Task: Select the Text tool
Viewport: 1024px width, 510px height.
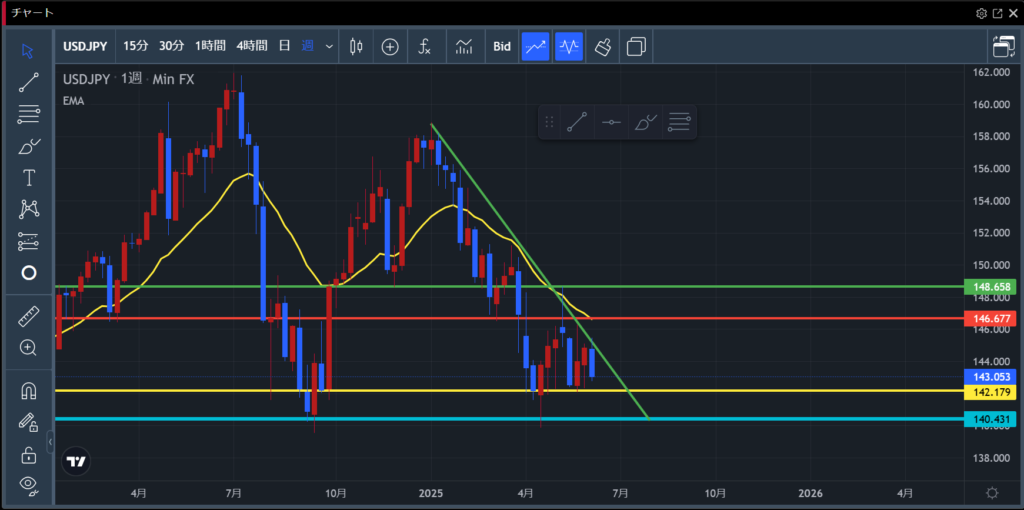Action: click(x=28, y=178)
